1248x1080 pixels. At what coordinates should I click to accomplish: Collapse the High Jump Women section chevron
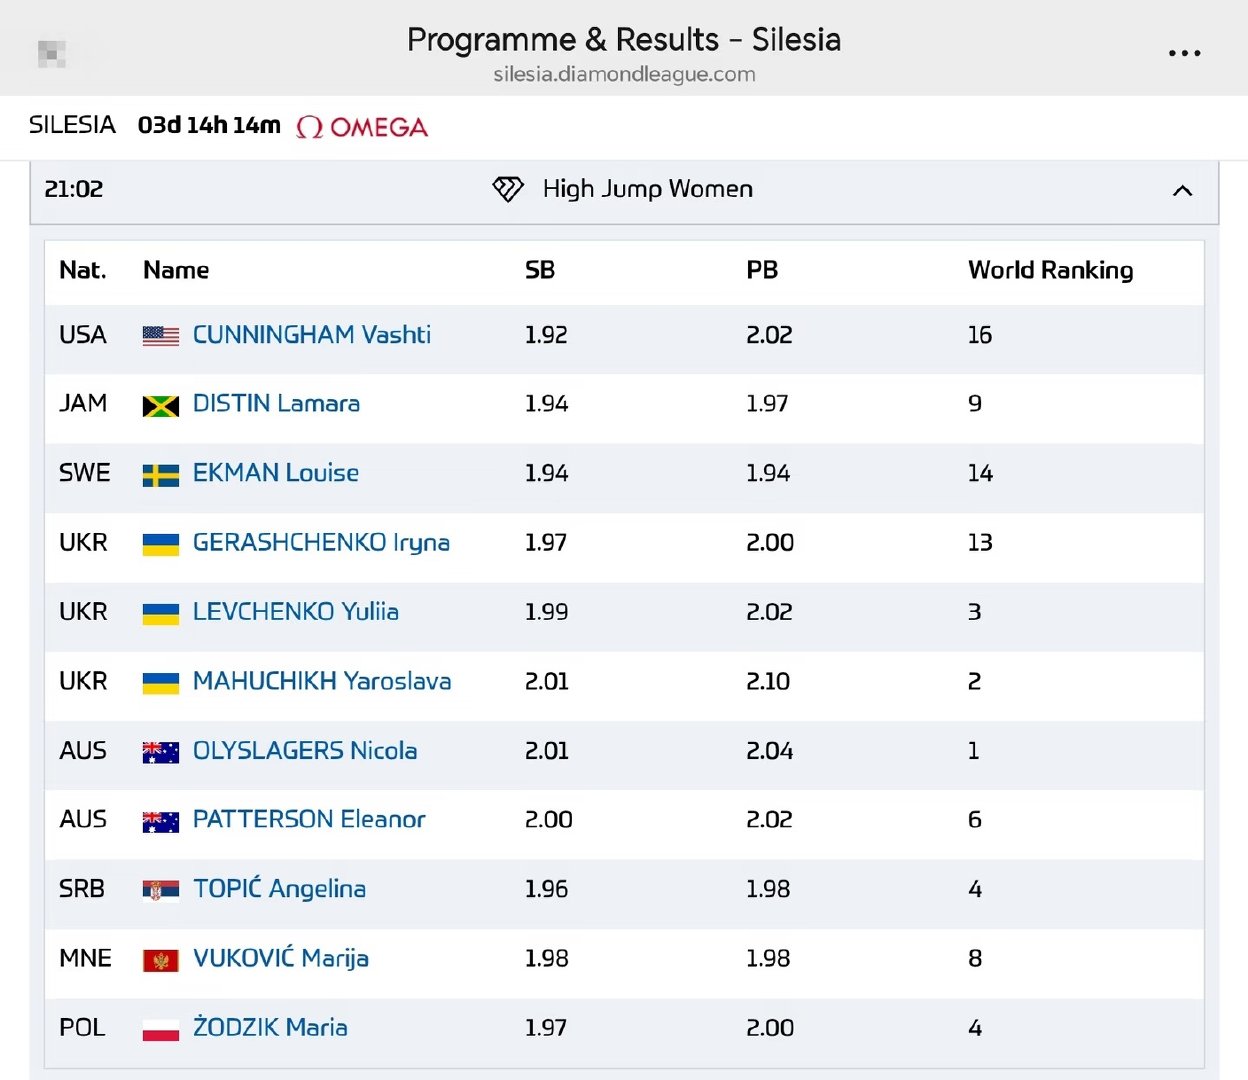(1182, 190)
